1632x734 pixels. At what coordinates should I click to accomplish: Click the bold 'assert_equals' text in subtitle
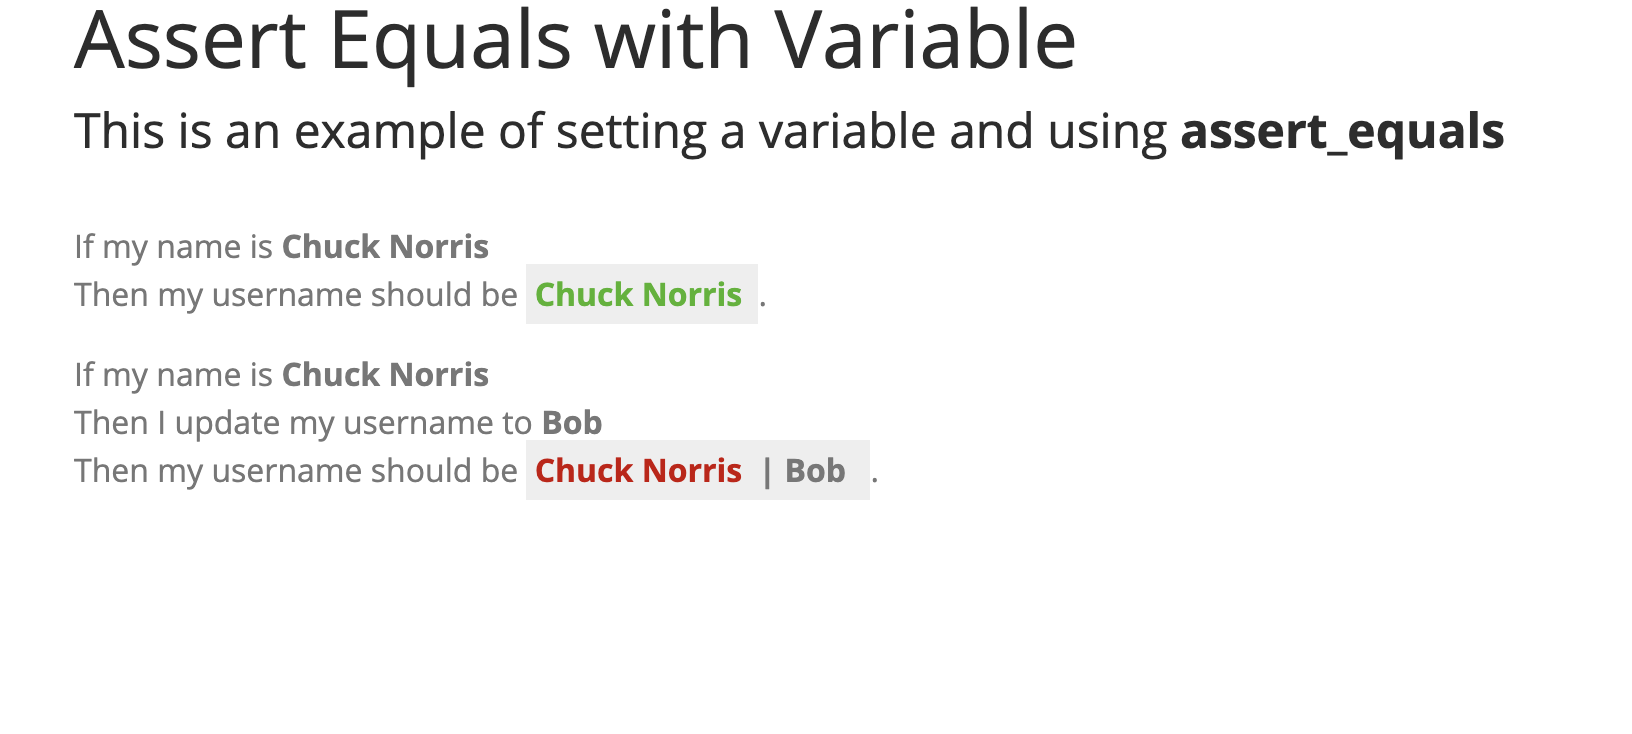tap(1342, 132)
